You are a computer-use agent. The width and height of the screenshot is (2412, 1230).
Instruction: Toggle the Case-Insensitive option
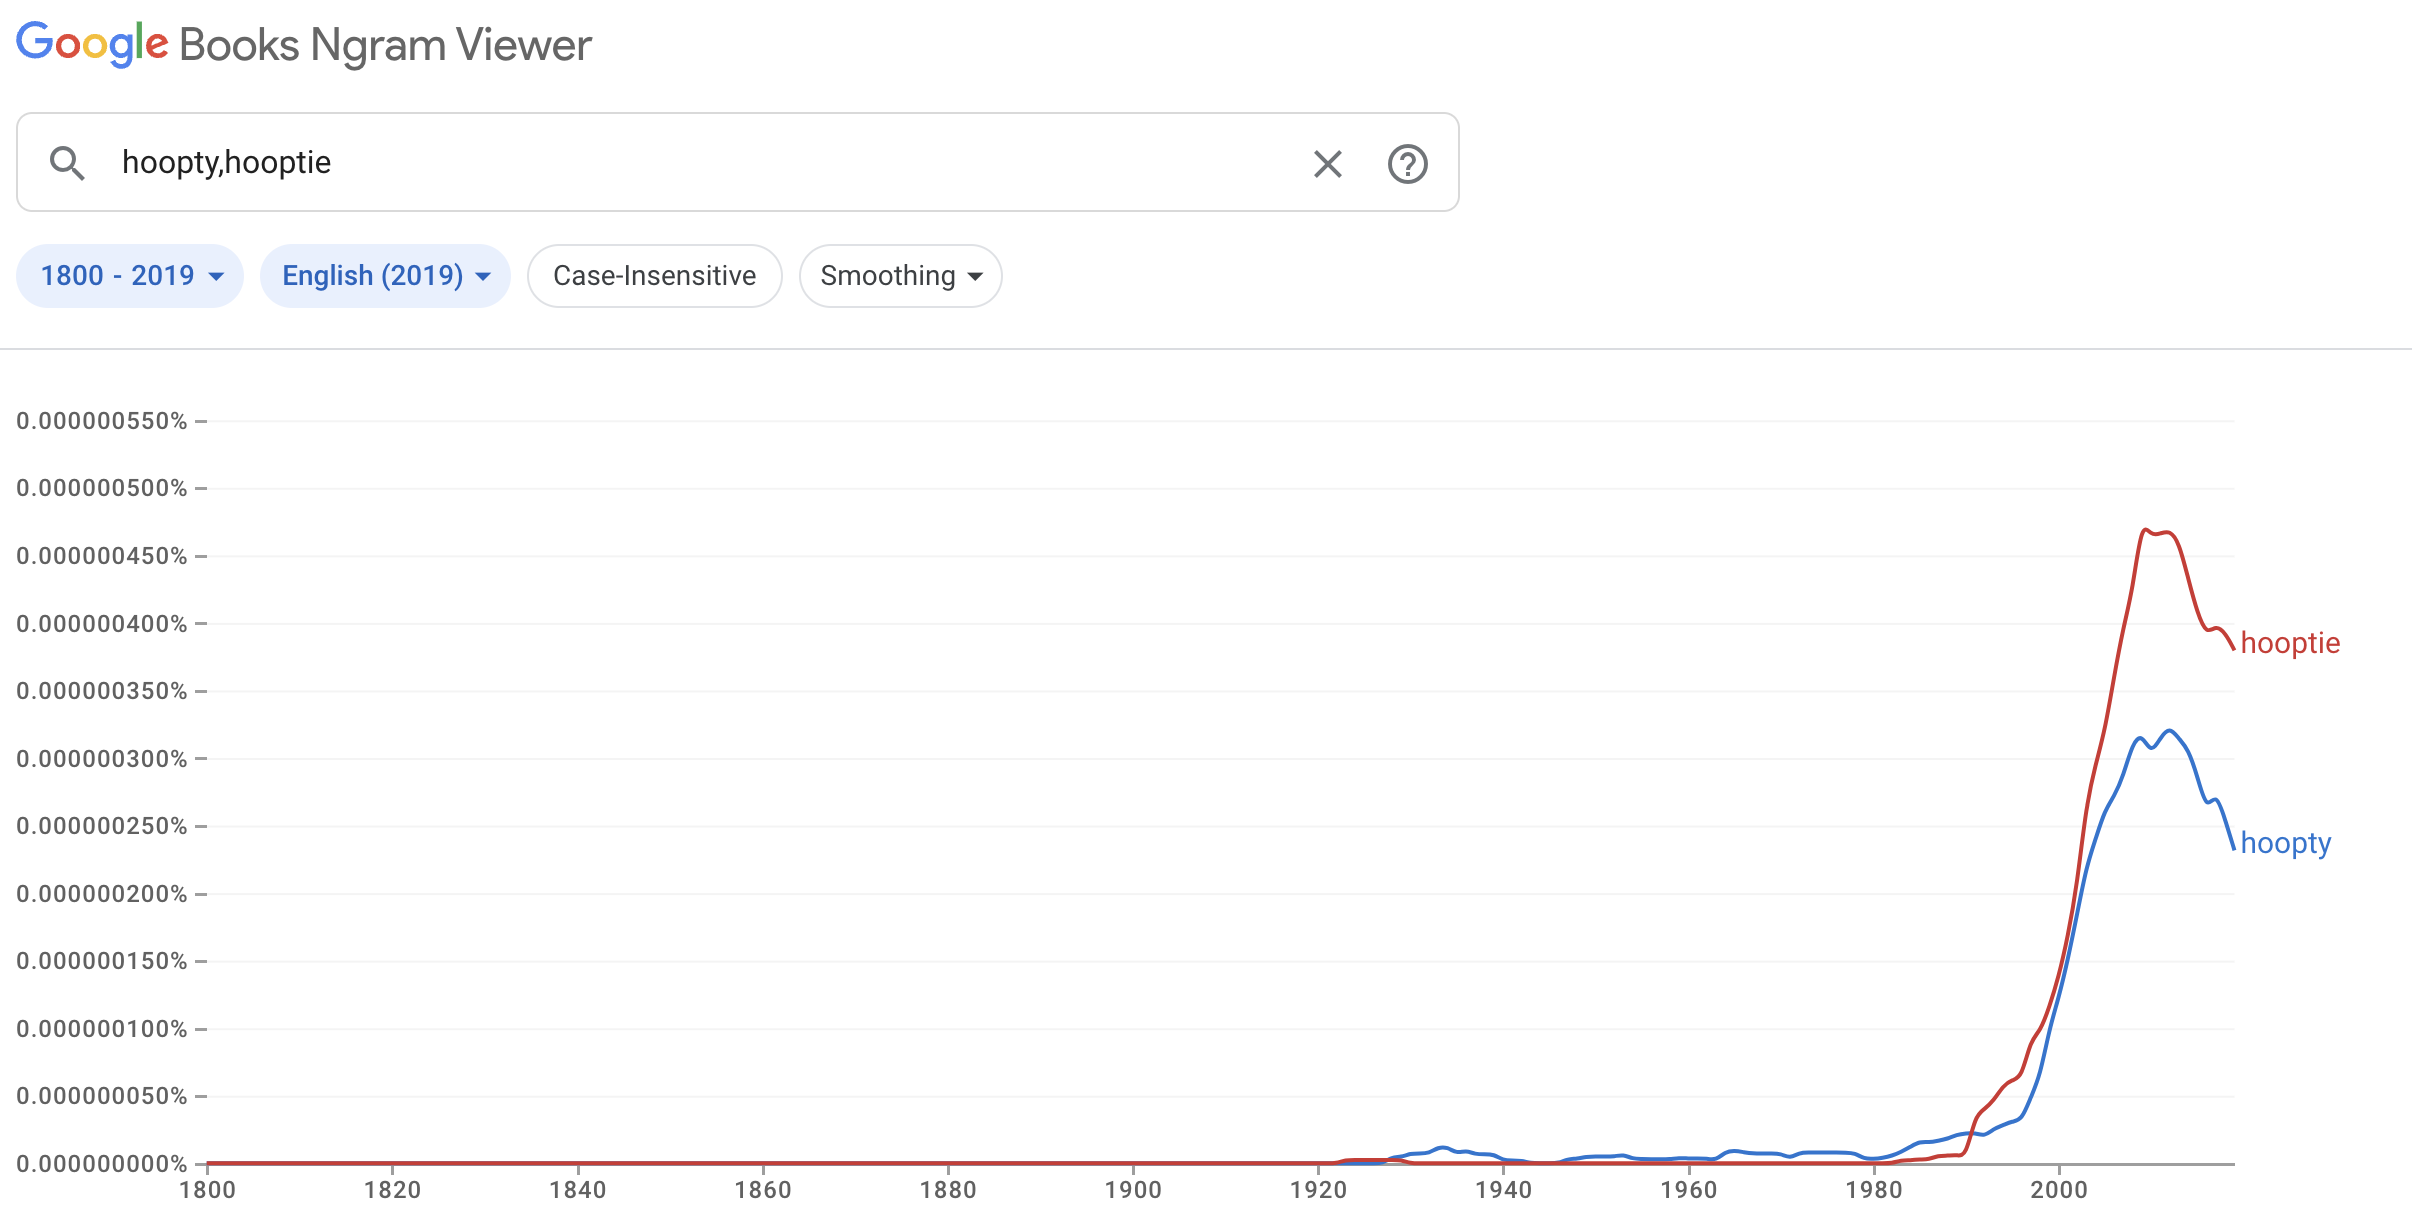tap(654, 276)
